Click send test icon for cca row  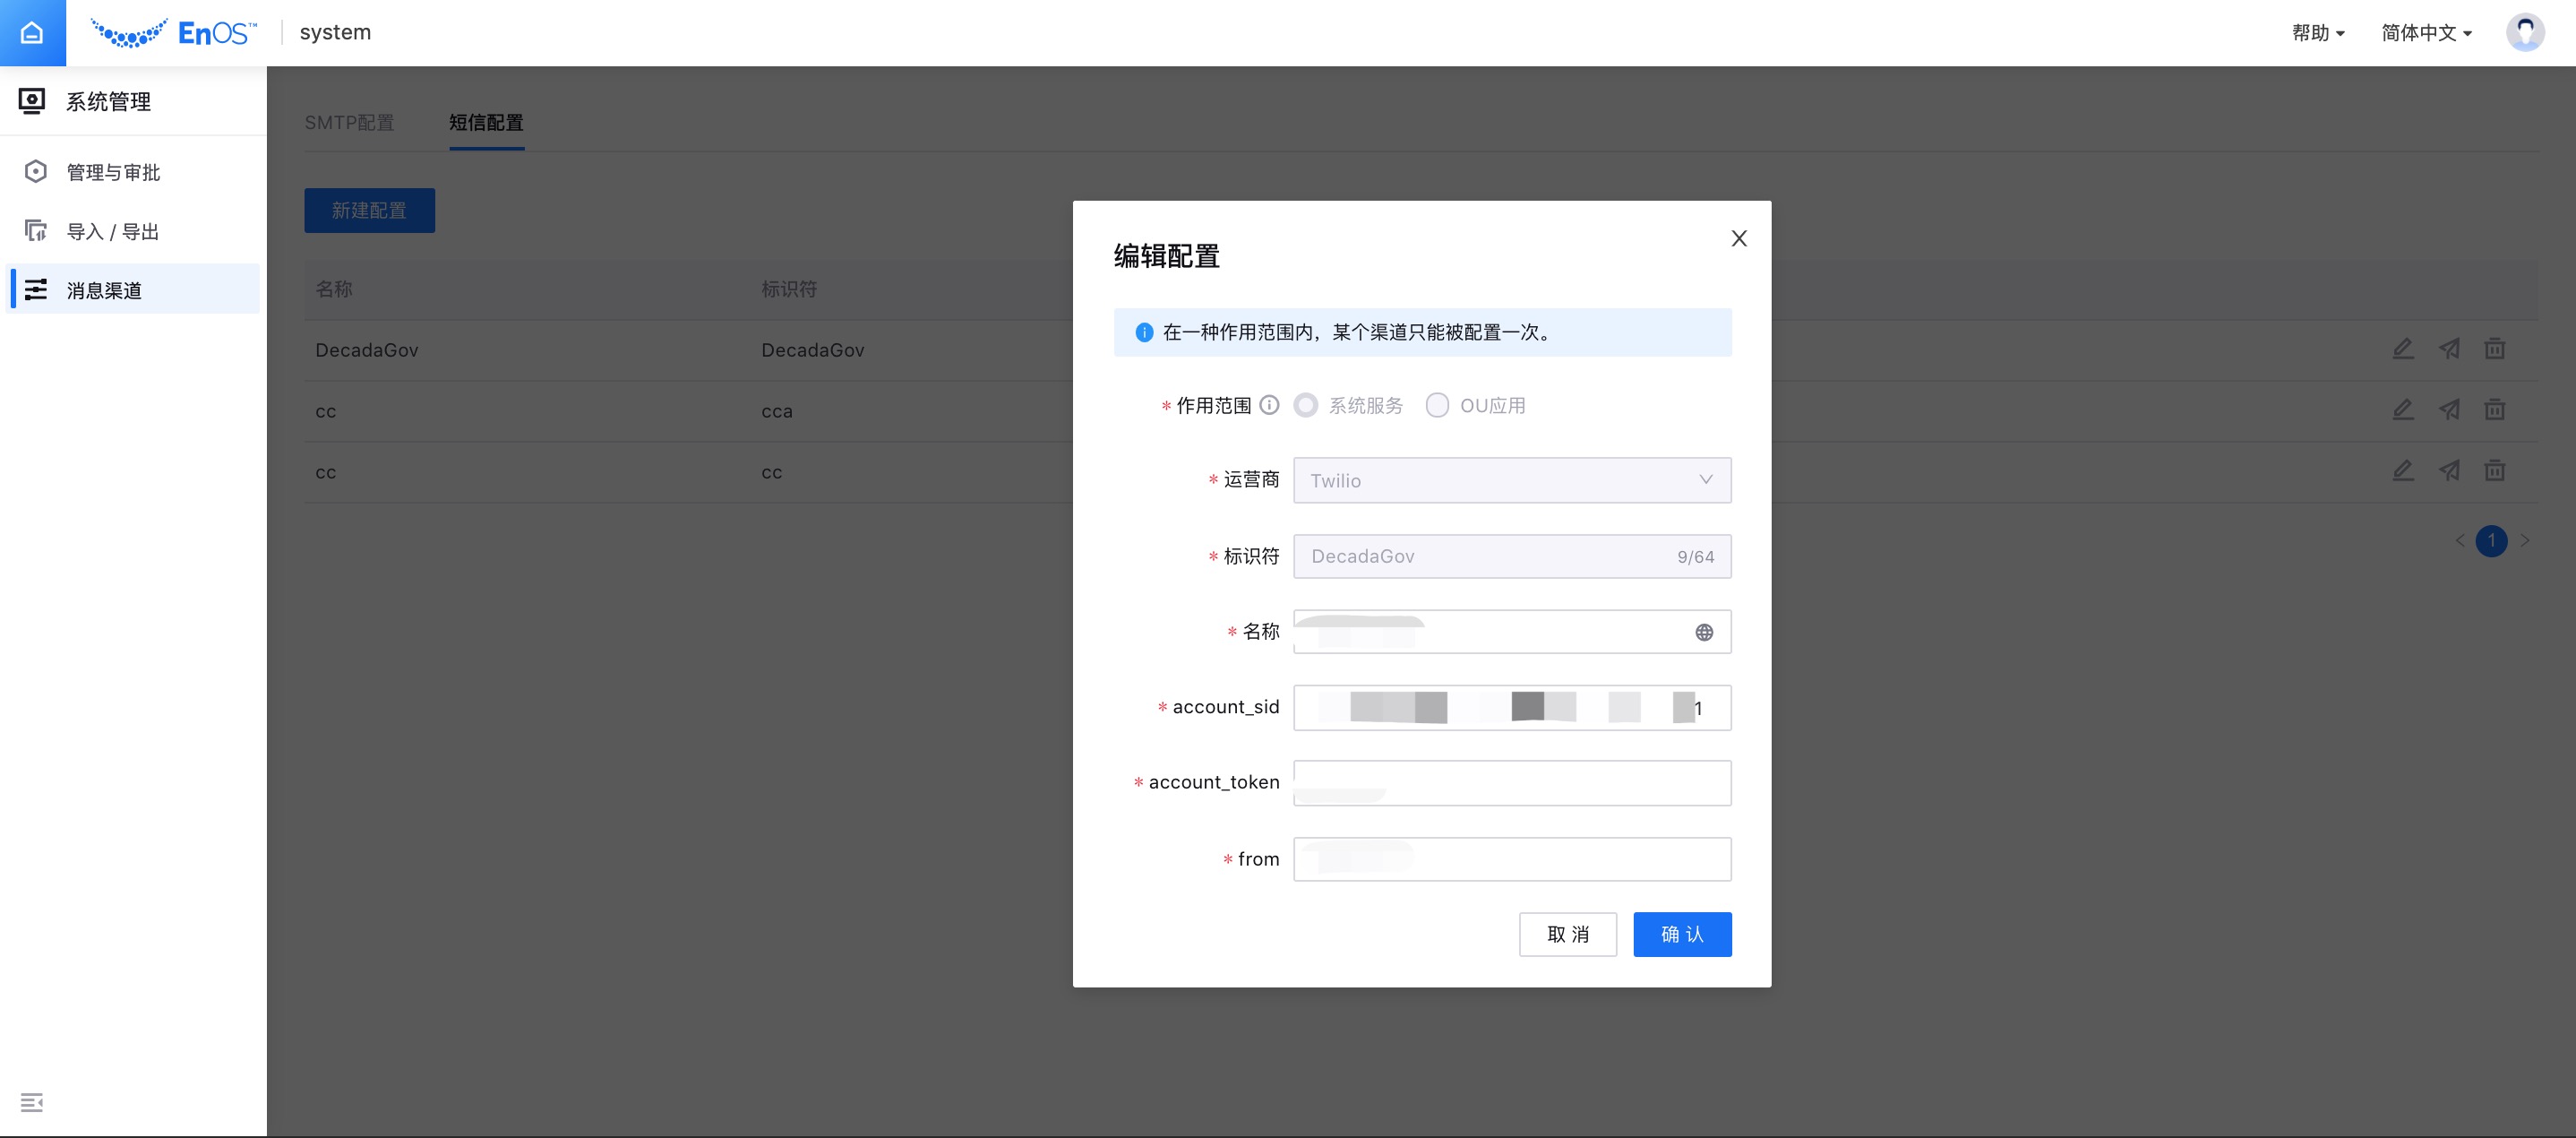coord(2449,410)
